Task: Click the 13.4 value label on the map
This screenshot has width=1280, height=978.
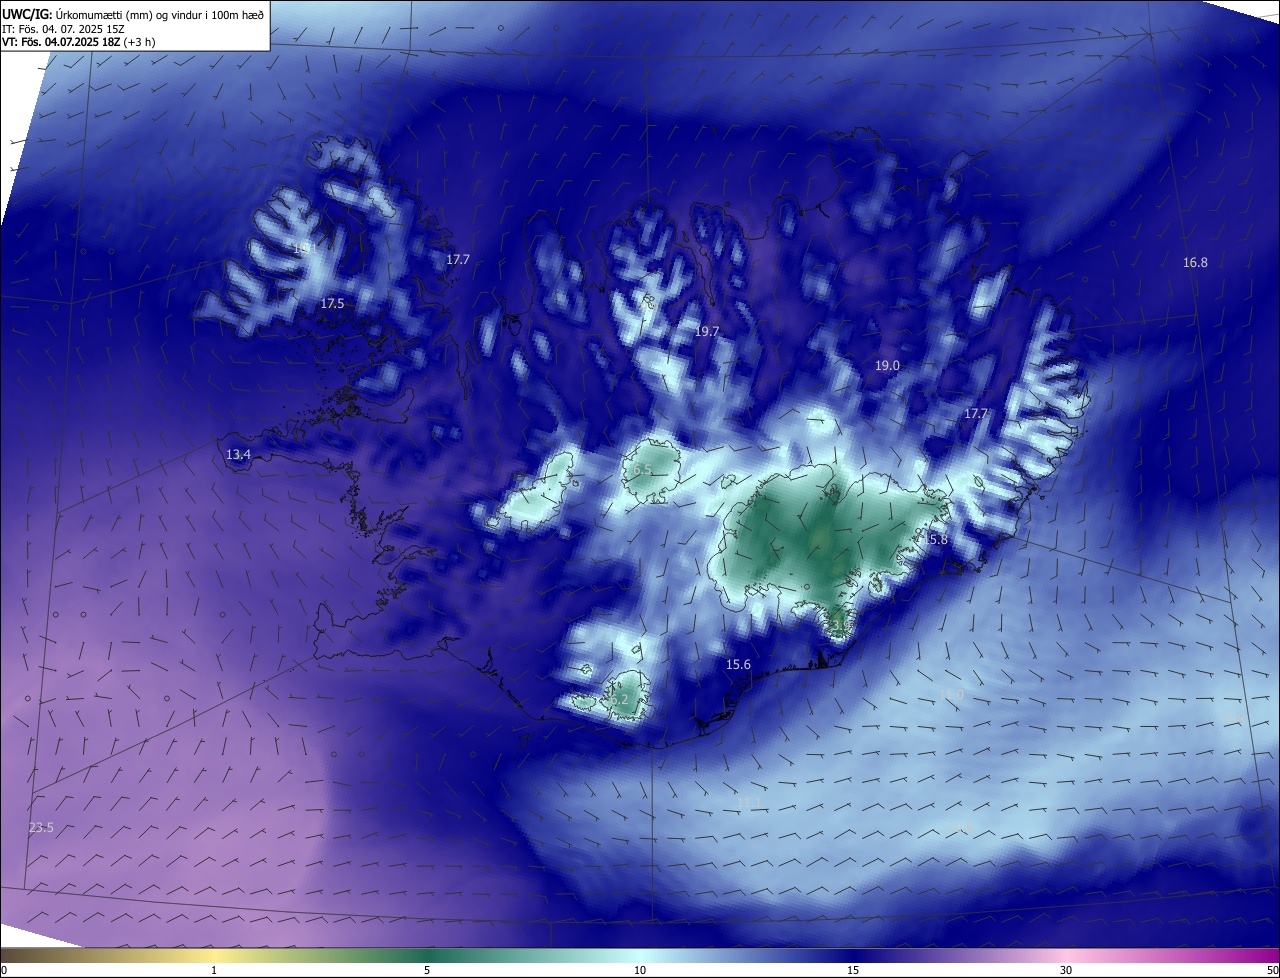Action: (238, 455)
